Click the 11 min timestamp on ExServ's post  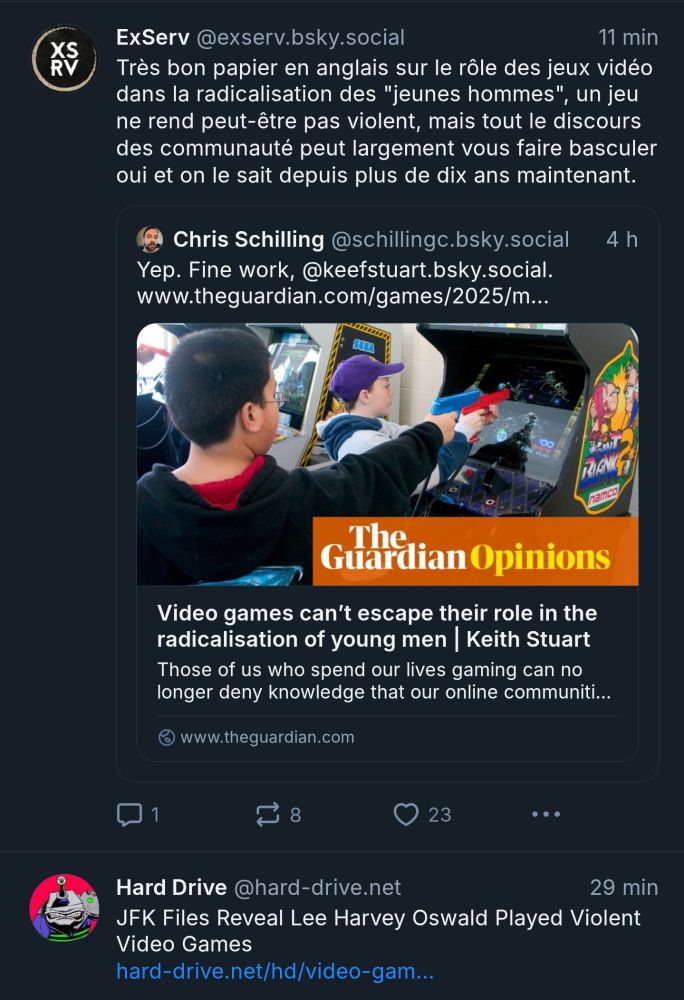(x=628, y=38)
